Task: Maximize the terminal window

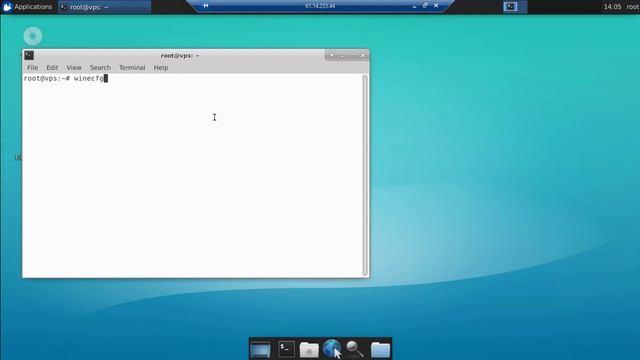Action: tap(353, 55)
